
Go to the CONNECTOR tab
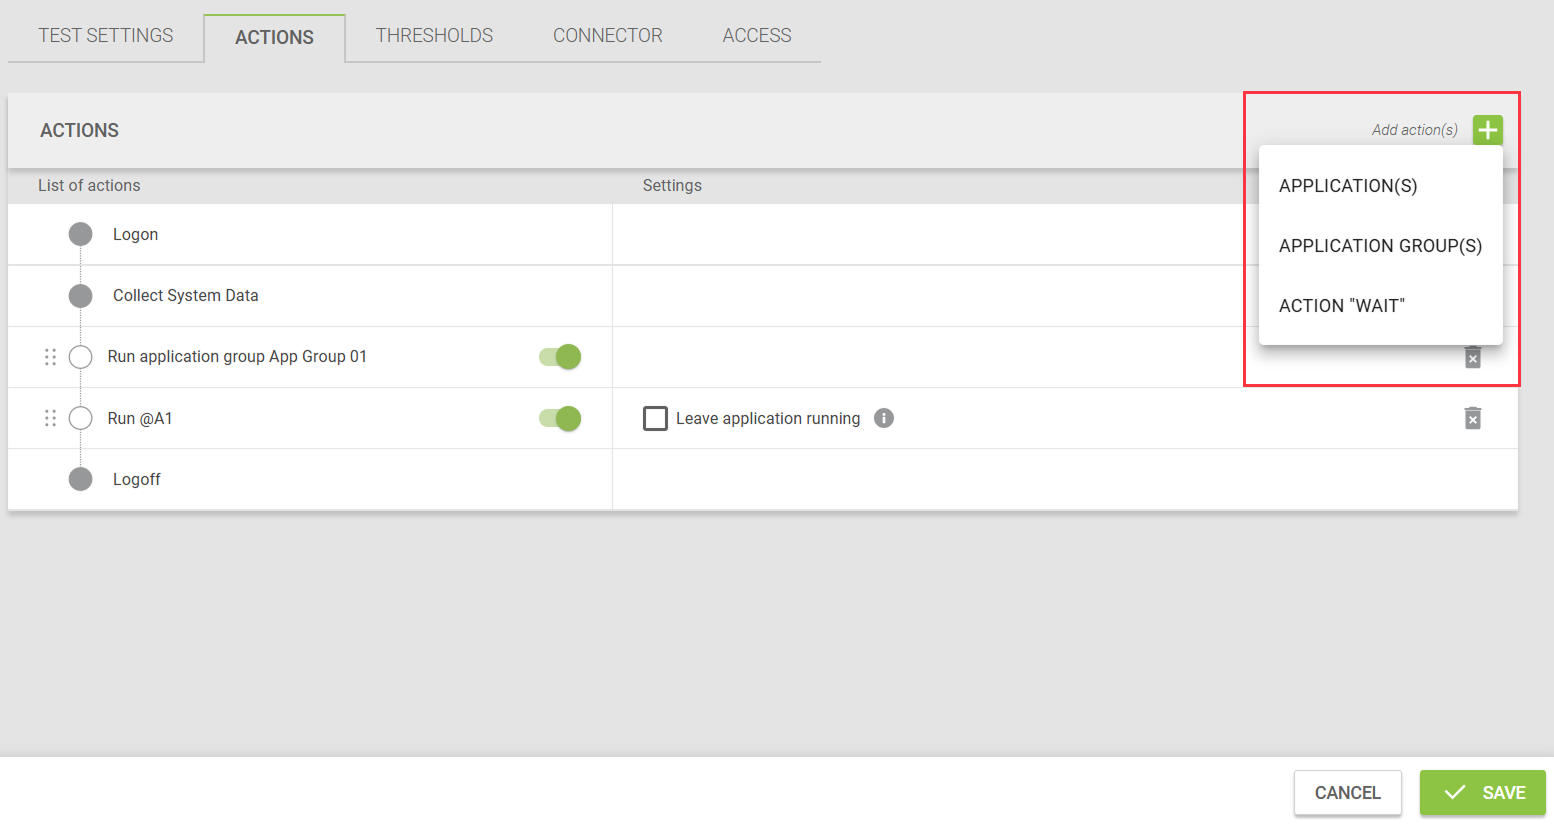click(607, 36)
